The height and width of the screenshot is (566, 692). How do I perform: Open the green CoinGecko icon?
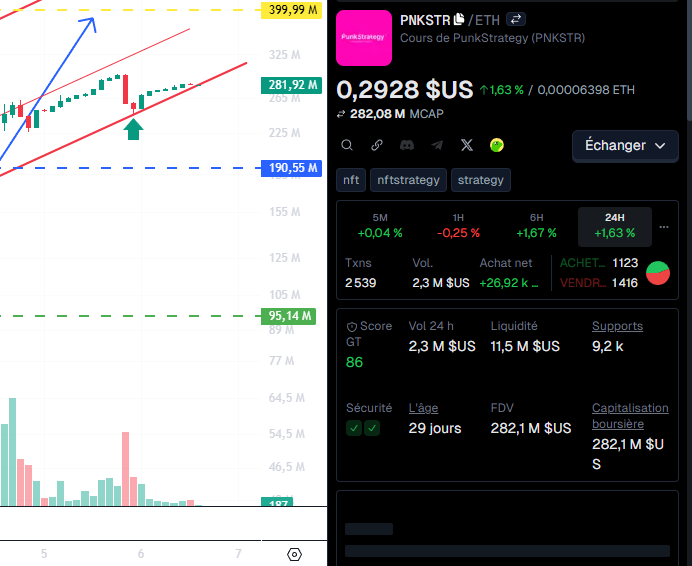[496, 145]
